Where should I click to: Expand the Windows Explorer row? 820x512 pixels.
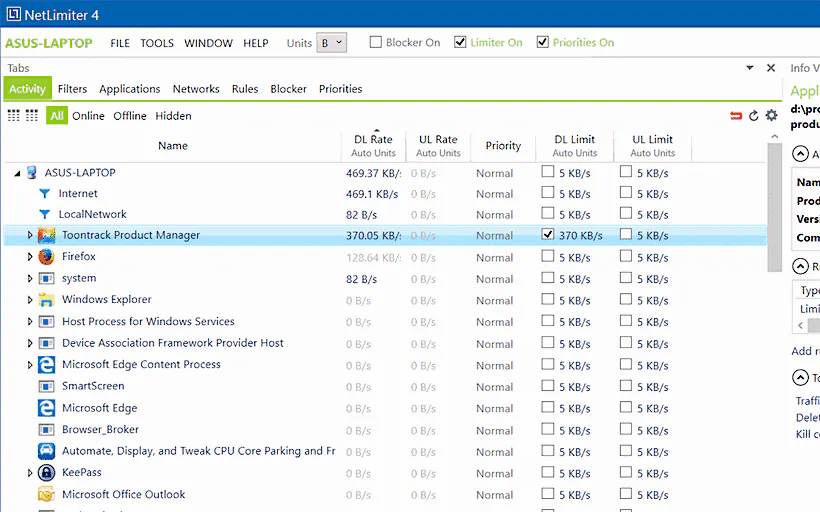(x=30, y=300)
